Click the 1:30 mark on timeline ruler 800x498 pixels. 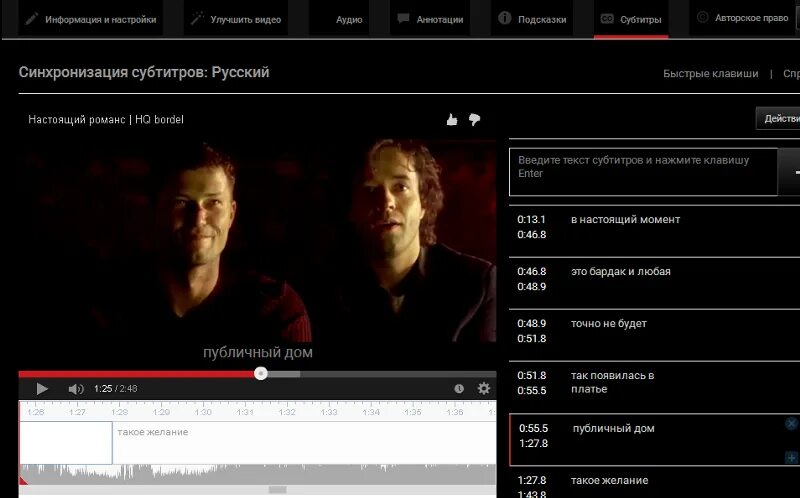pyautogui.click(x=203, y=412)
